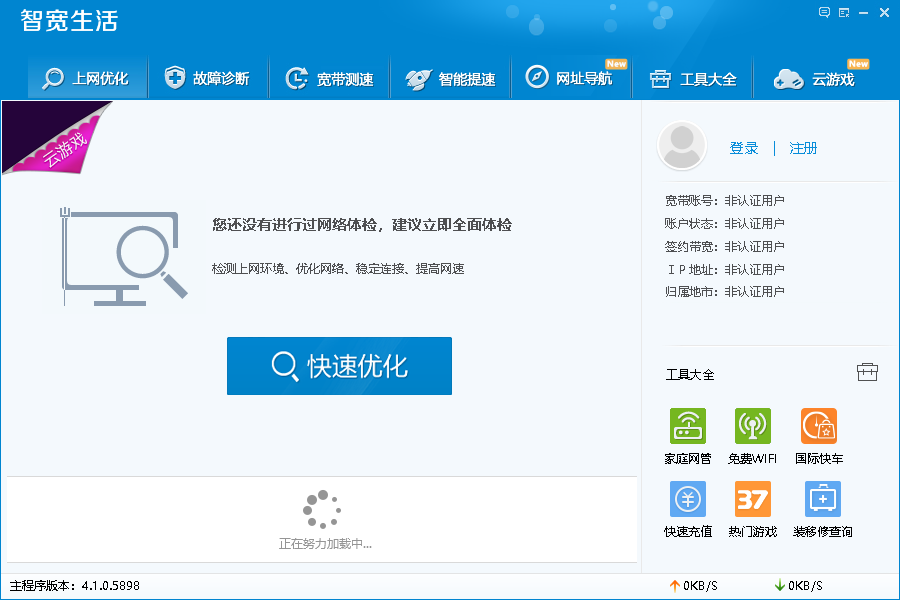Open the 故障诊断 tab
900x600 pixels.
(x=207, y=78)
